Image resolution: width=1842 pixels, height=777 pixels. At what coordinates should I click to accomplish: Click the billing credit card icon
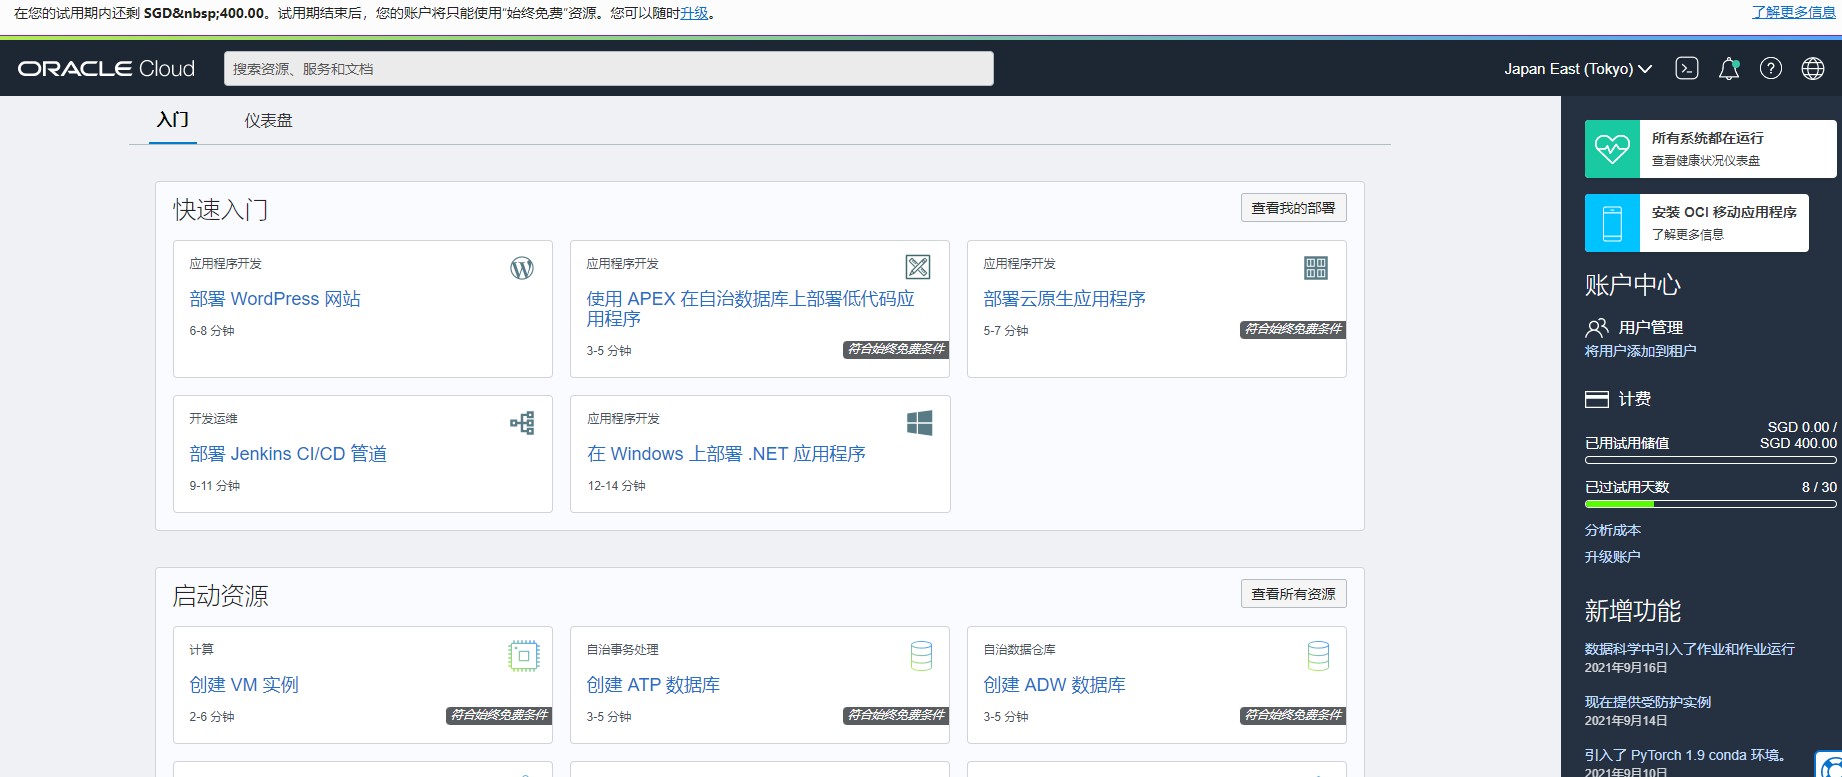click(1597, 399)
